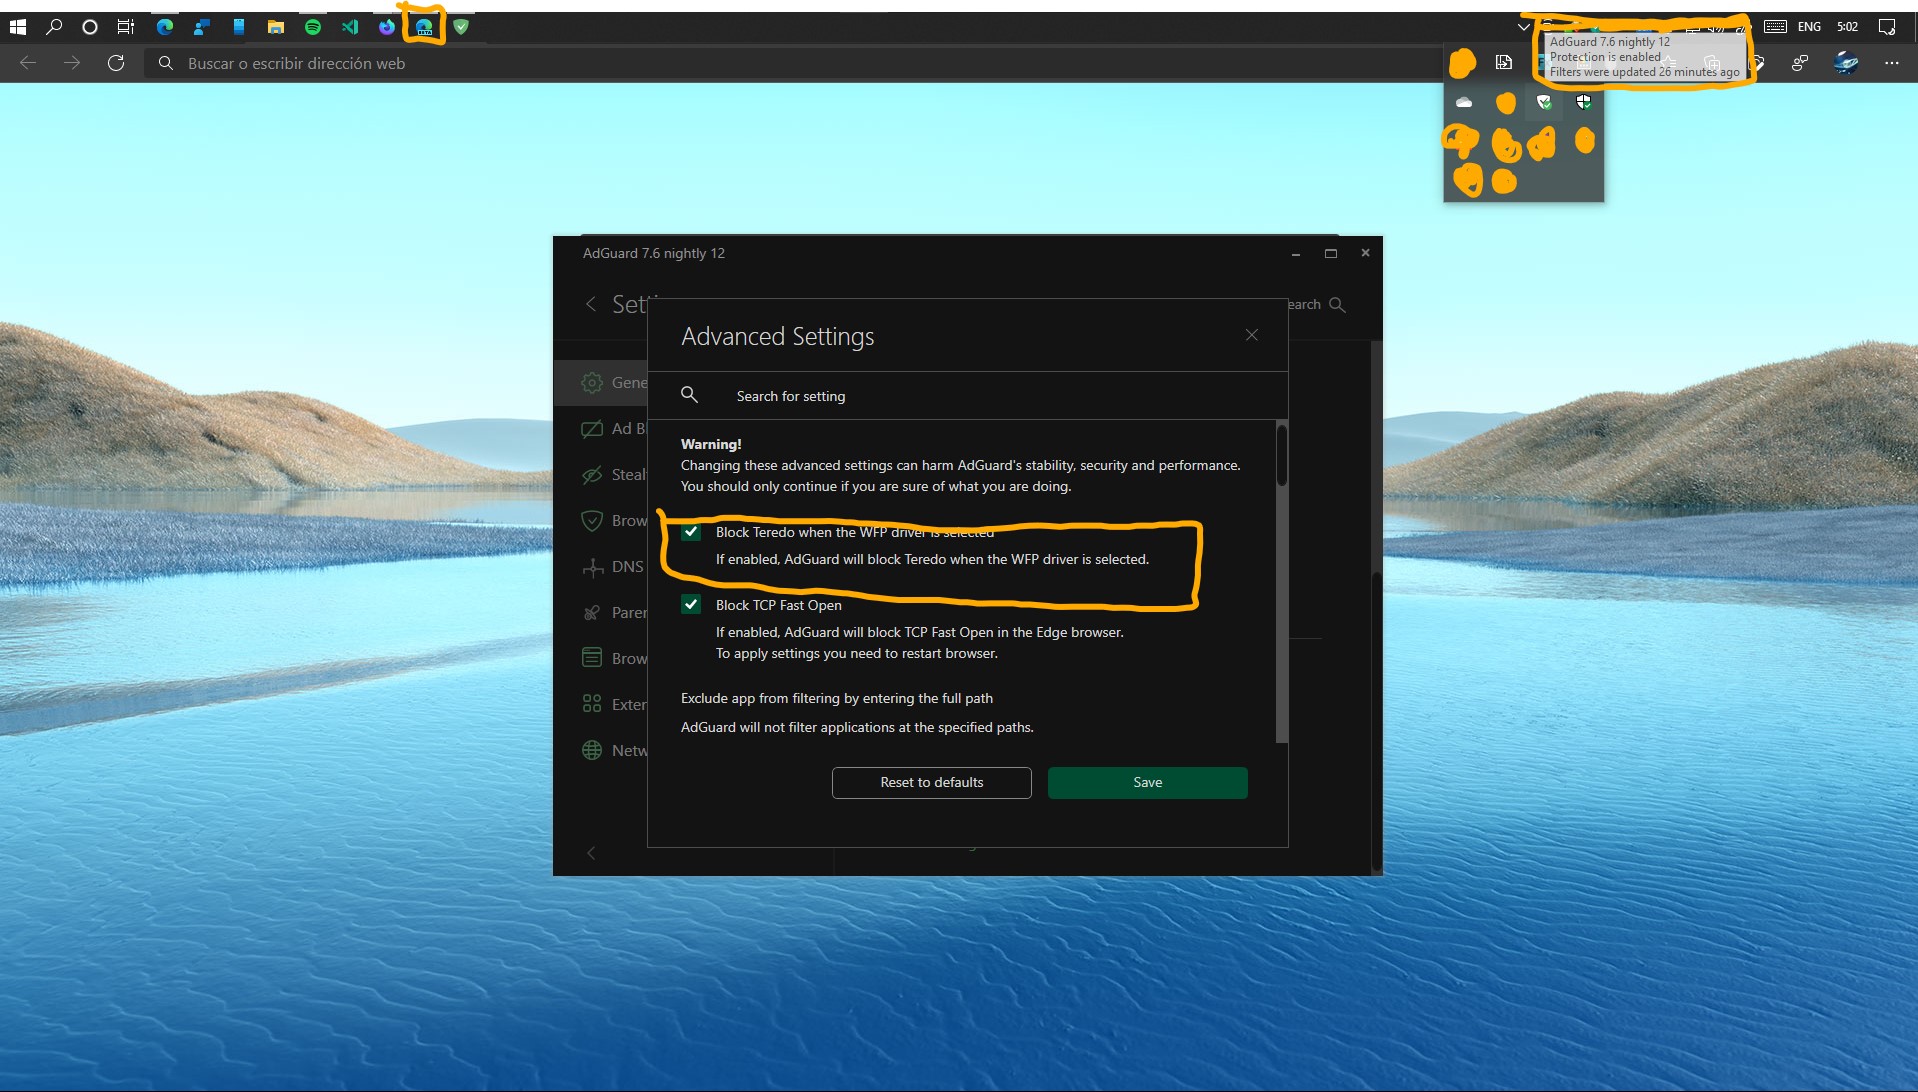Viewport: 1918px width, 1092px height.
Task: Go back in the browser
Action: point(28,63)
